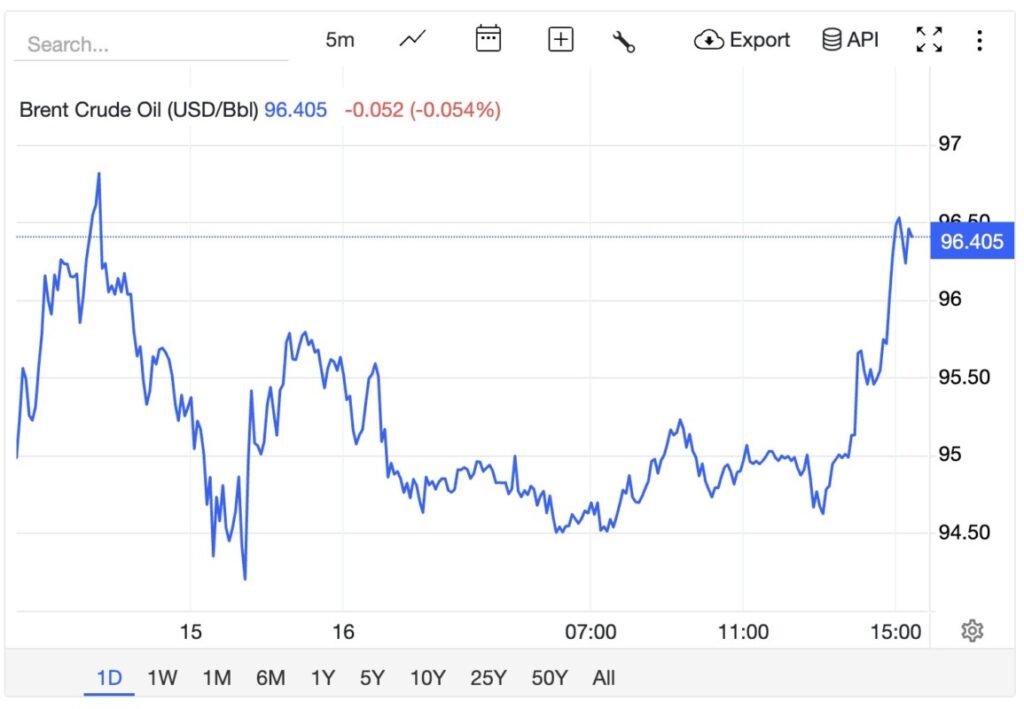Open the chart tools wrench icon
The width and height of the screenshot is (1024, 709).
tap(623, 39)
